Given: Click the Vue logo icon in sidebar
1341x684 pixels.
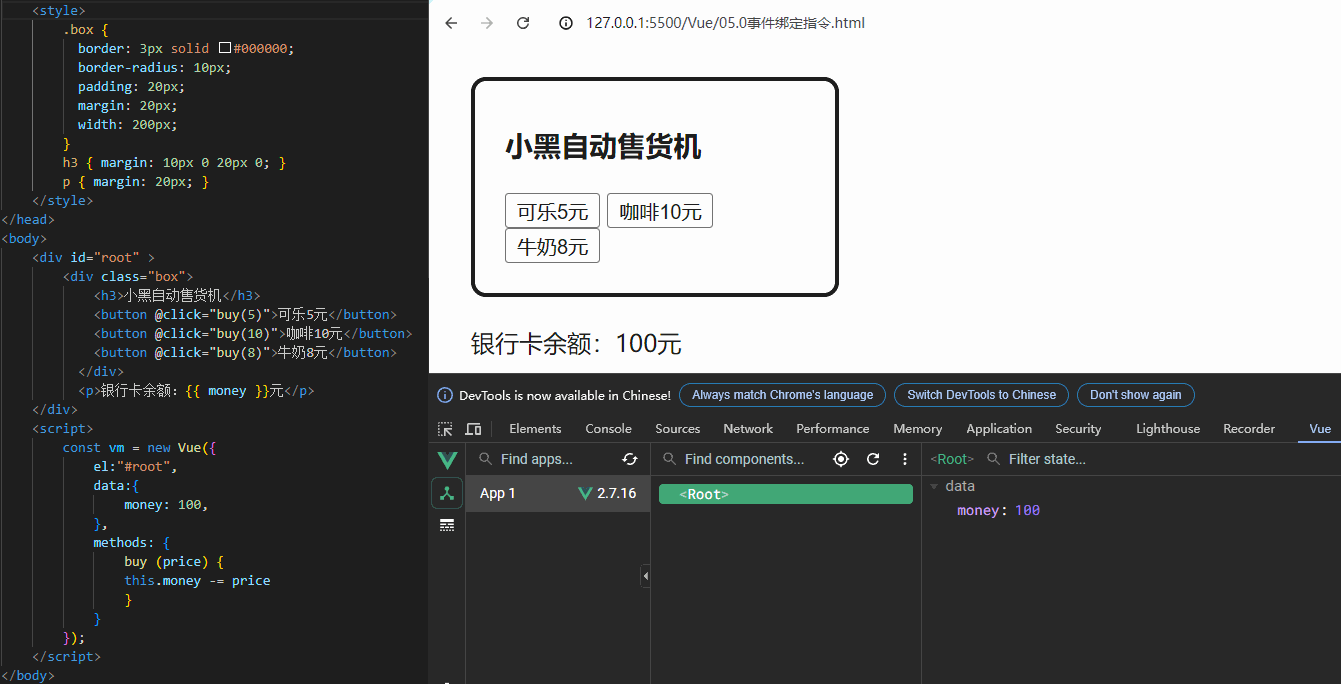Looking at the screenshot, I should [447, 460].
